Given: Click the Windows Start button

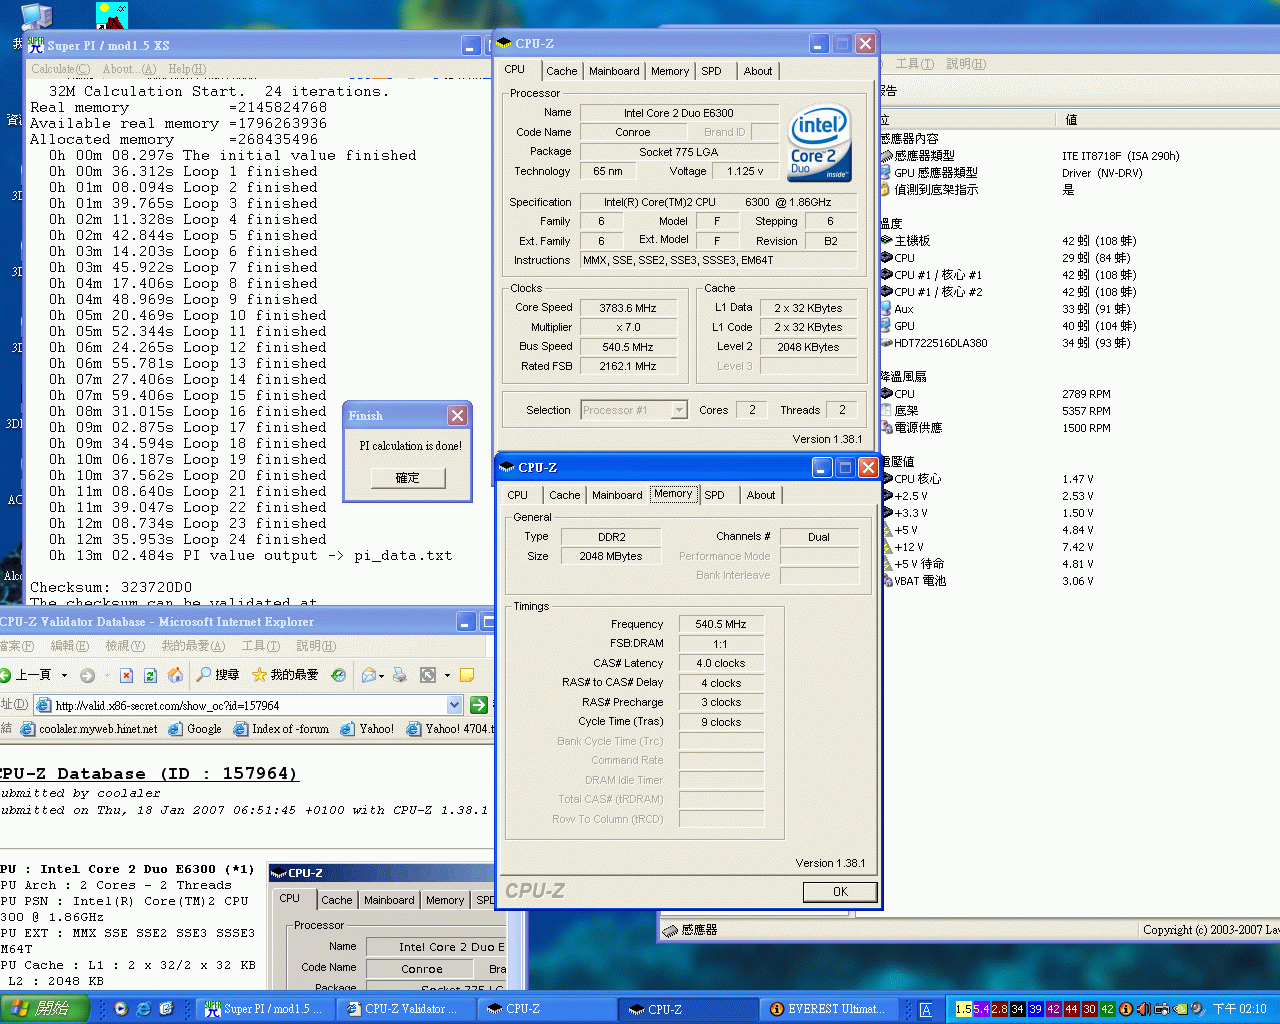Looking at the screenshot, I should pyautogui.click(x=44, y=1009).
